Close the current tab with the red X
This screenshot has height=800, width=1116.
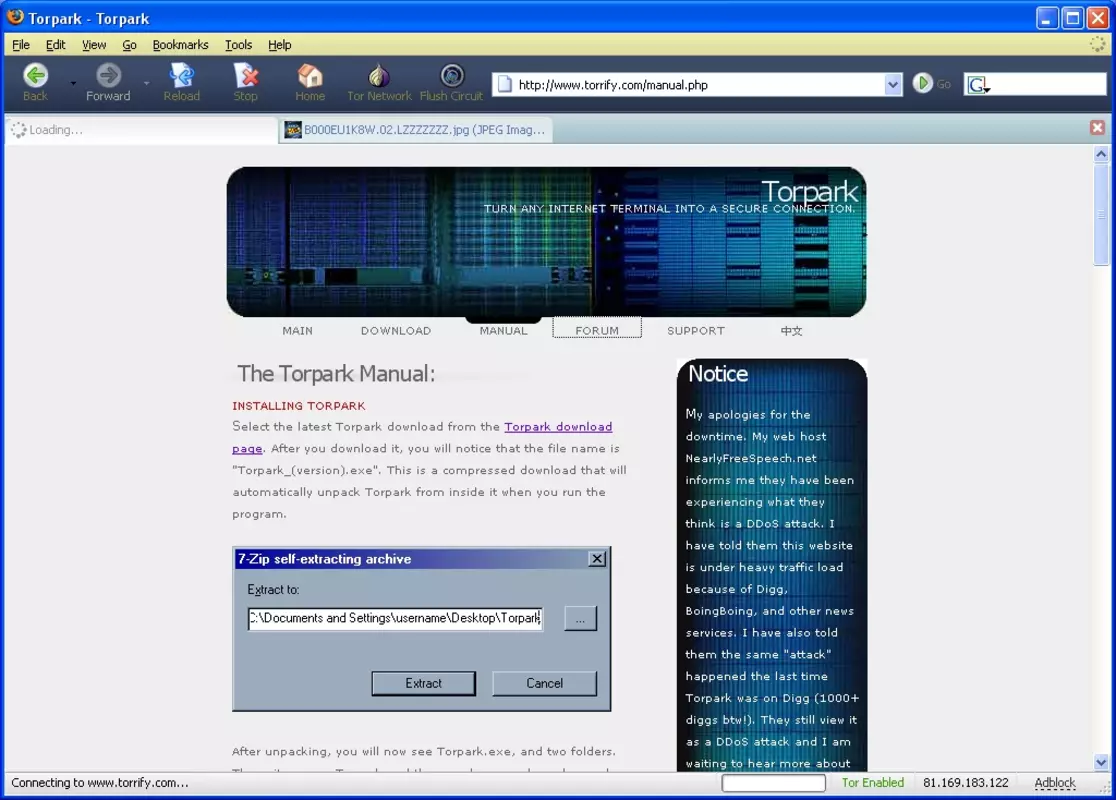1097,127
